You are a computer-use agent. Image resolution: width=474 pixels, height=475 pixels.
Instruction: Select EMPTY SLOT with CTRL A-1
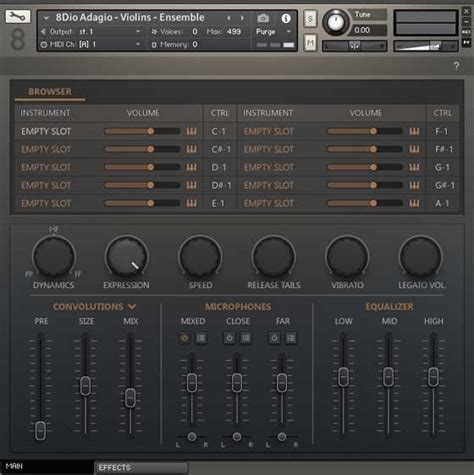(x=269, y=203)
